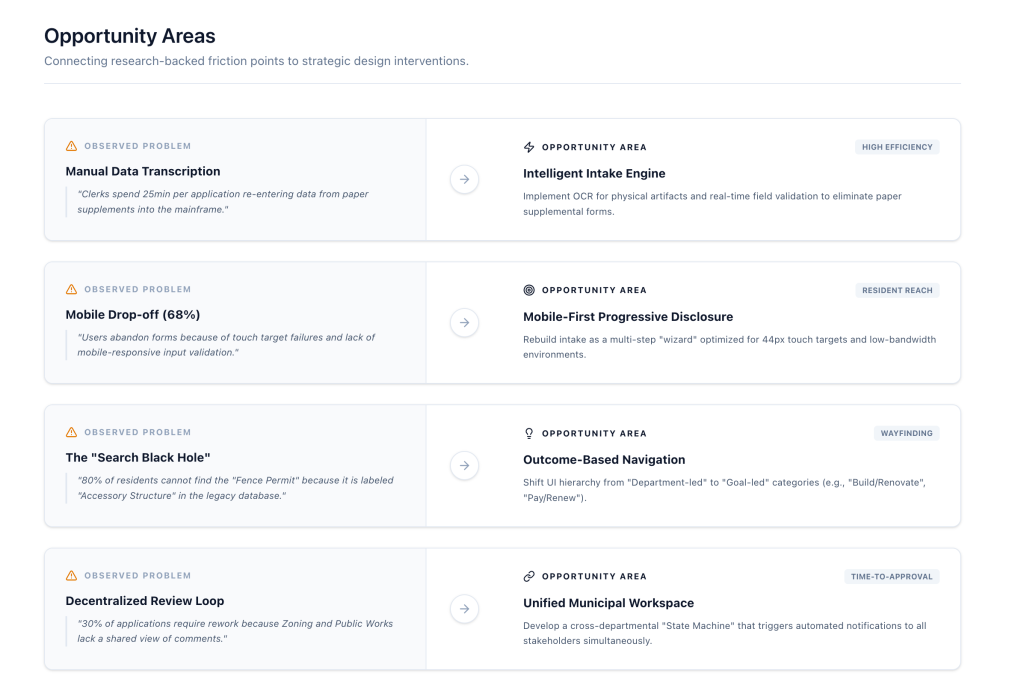The image size is (1024, 700).
Task: Select the HIGH EFFICIENCY tag
Action: 897,147
